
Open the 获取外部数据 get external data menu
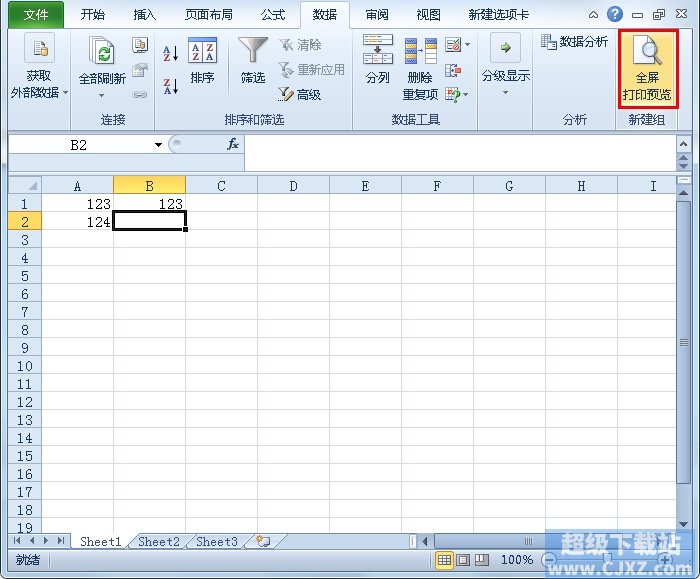(39, 67)
